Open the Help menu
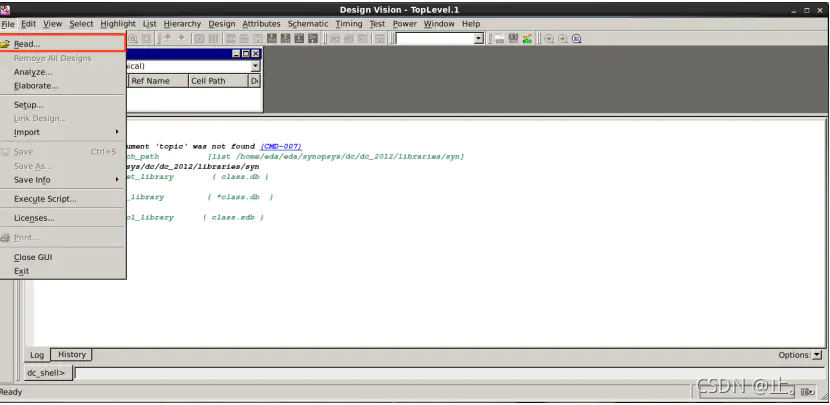The height and width of the screenshot is (405, 830). (x=471, y=24)
